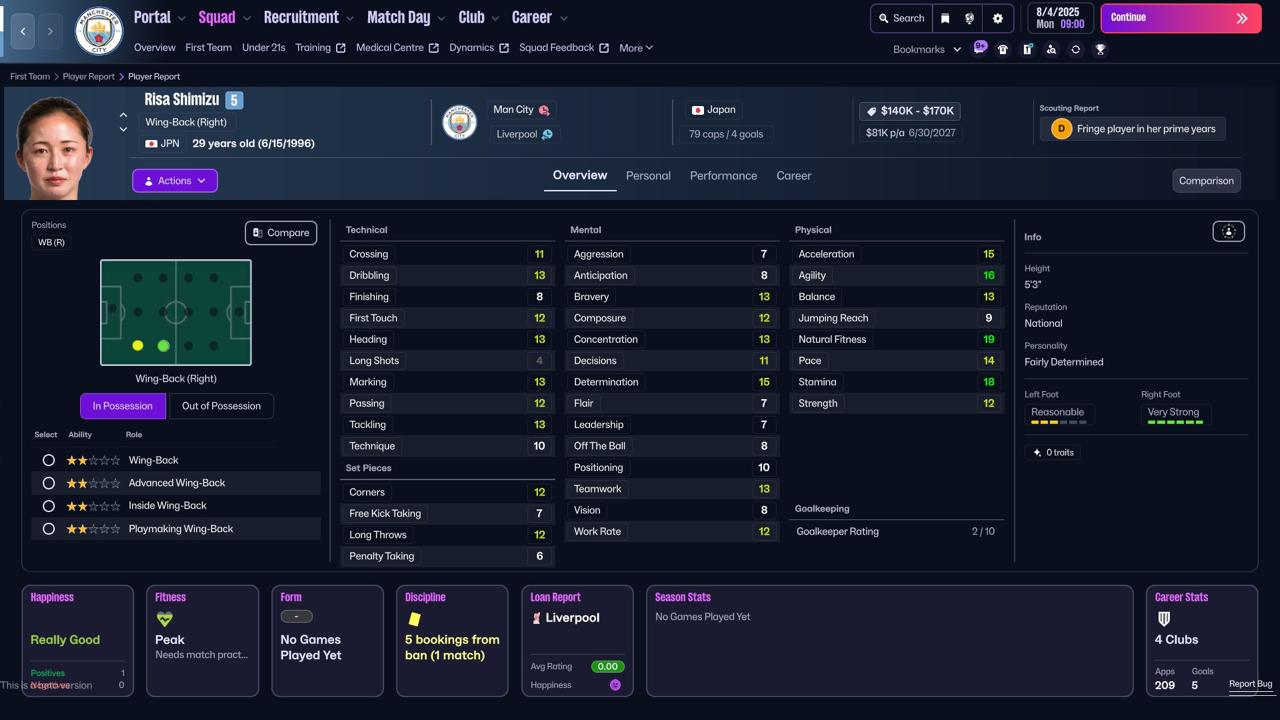This screenshot has height=720, width=1280.
Task: Click the bookmark icon beside Search
Action: click(945, 18)
